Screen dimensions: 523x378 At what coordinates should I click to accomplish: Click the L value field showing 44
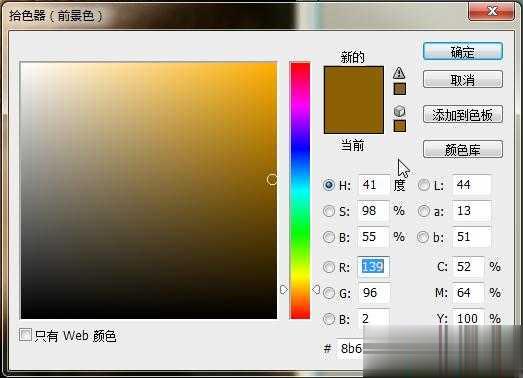click(x=472, y=184)
